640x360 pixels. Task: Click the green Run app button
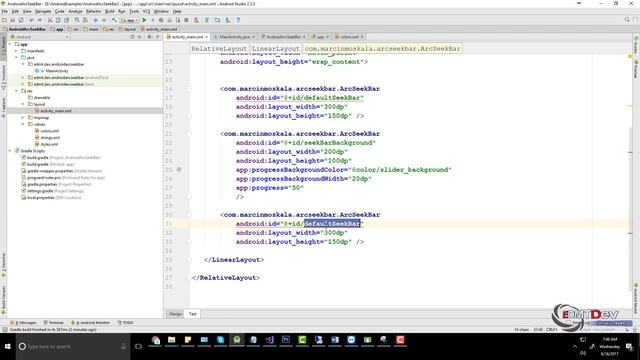[144, 20]
